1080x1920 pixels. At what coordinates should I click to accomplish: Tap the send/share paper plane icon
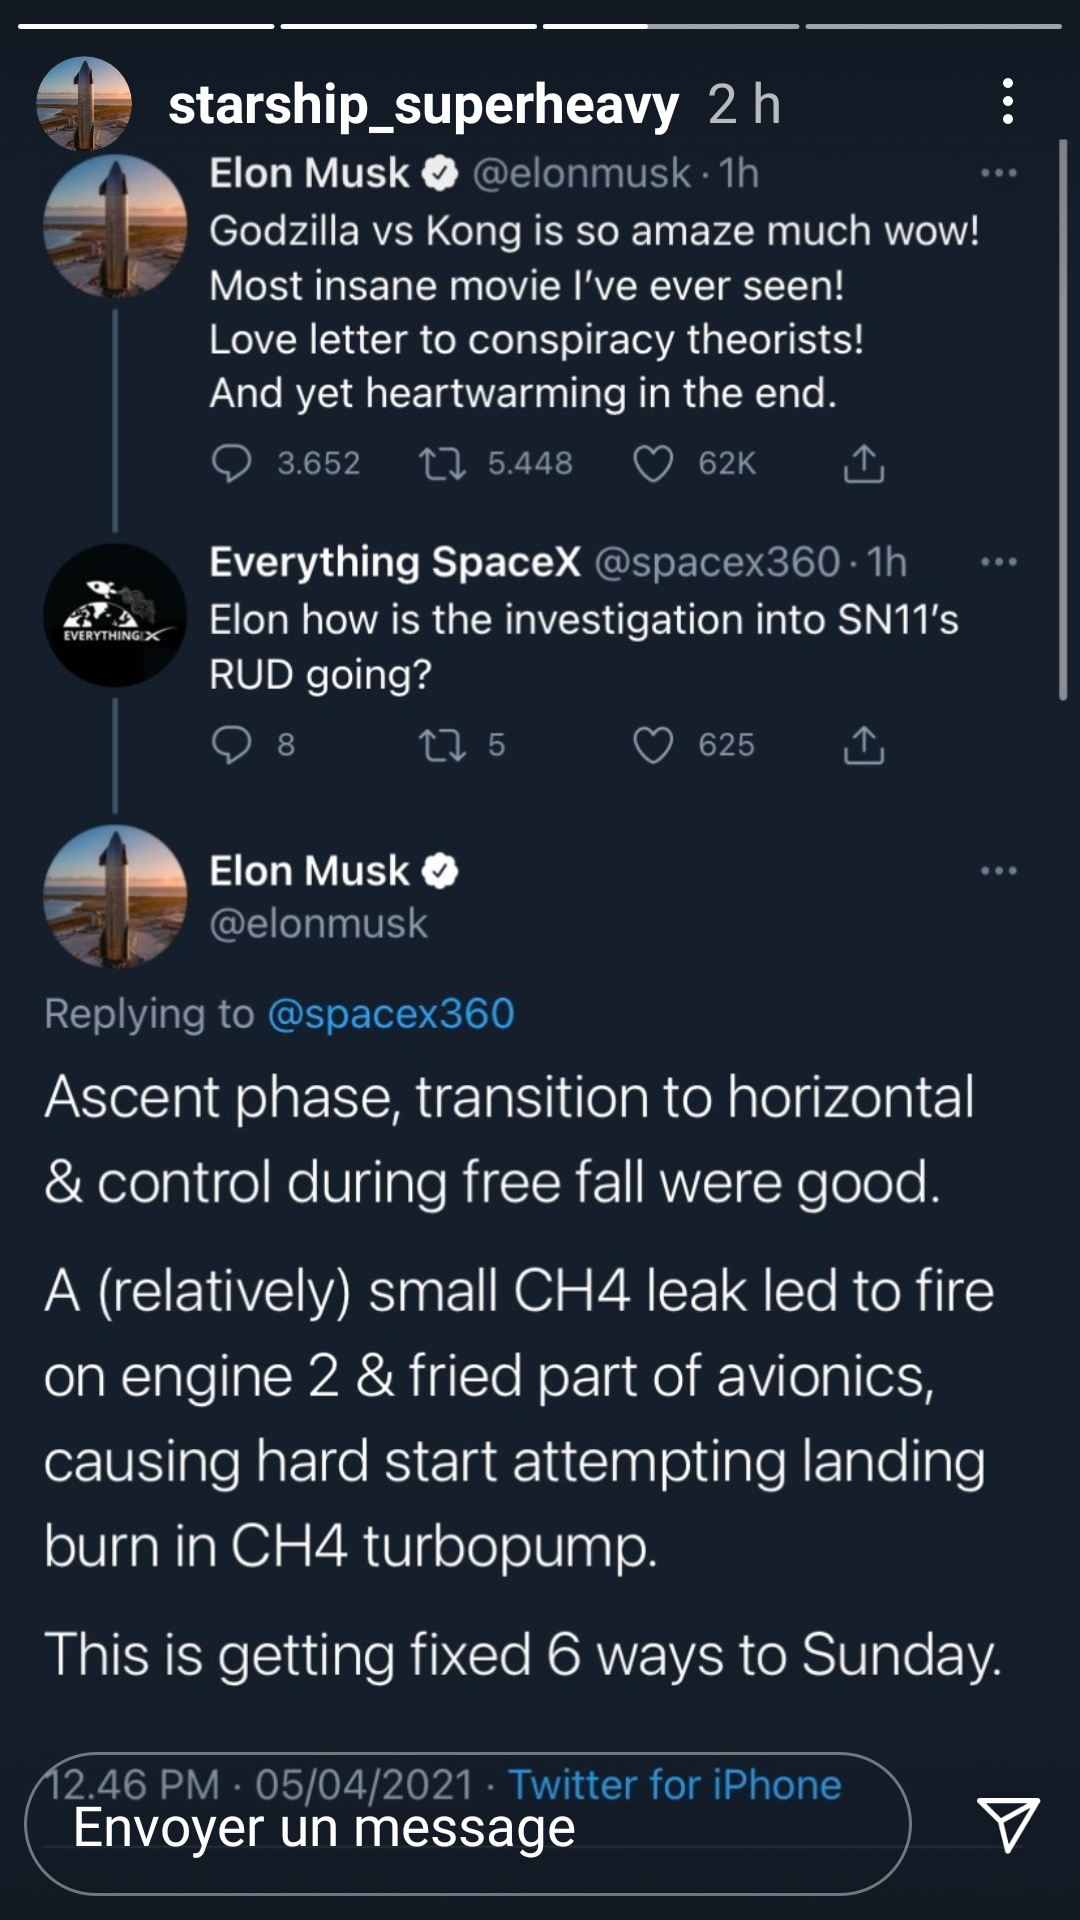coord(1007,1823)
